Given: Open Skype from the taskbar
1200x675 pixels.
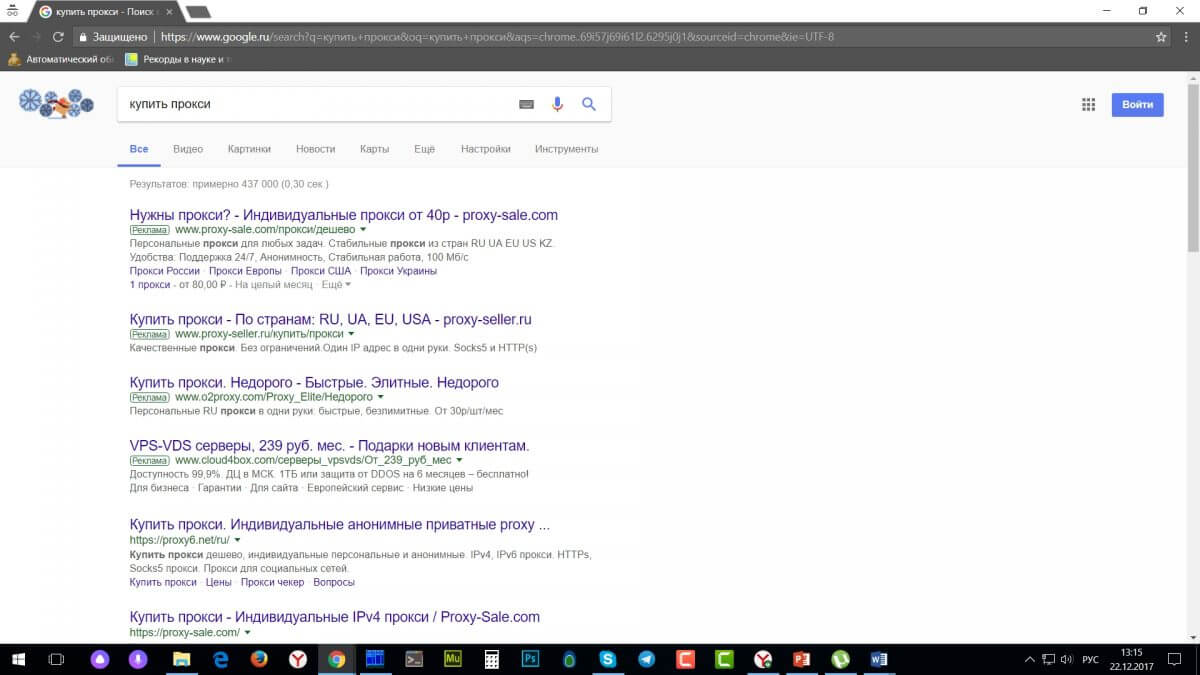Looking at the screenshot, I should point(607,660).
